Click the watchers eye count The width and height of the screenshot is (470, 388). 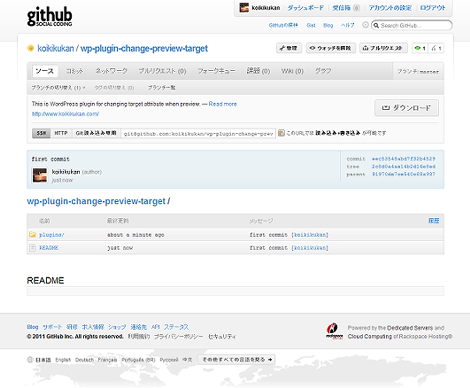(420, 48)
